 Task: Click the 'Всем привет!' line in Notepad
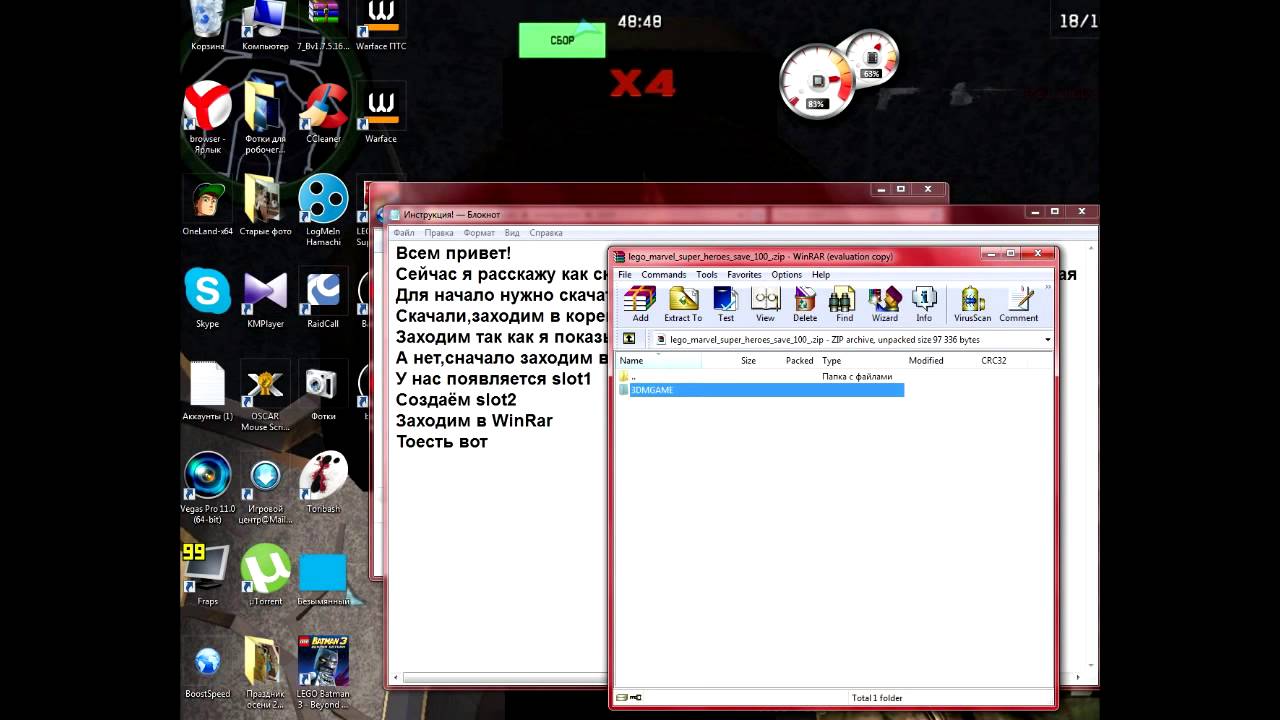click(x=453, y=253)
